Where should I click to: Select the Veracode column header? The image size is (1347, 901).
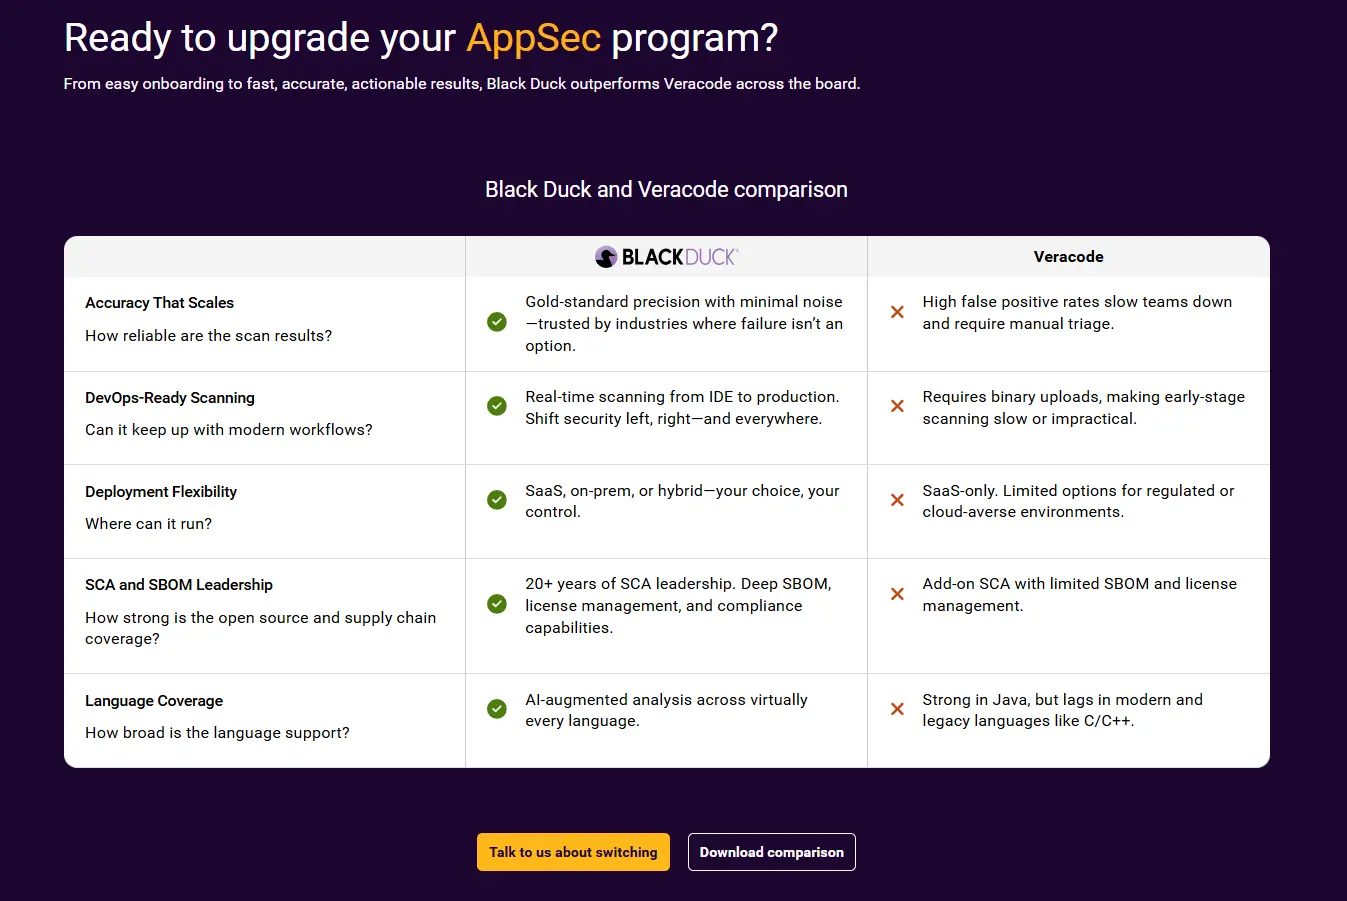point(1069,257)
